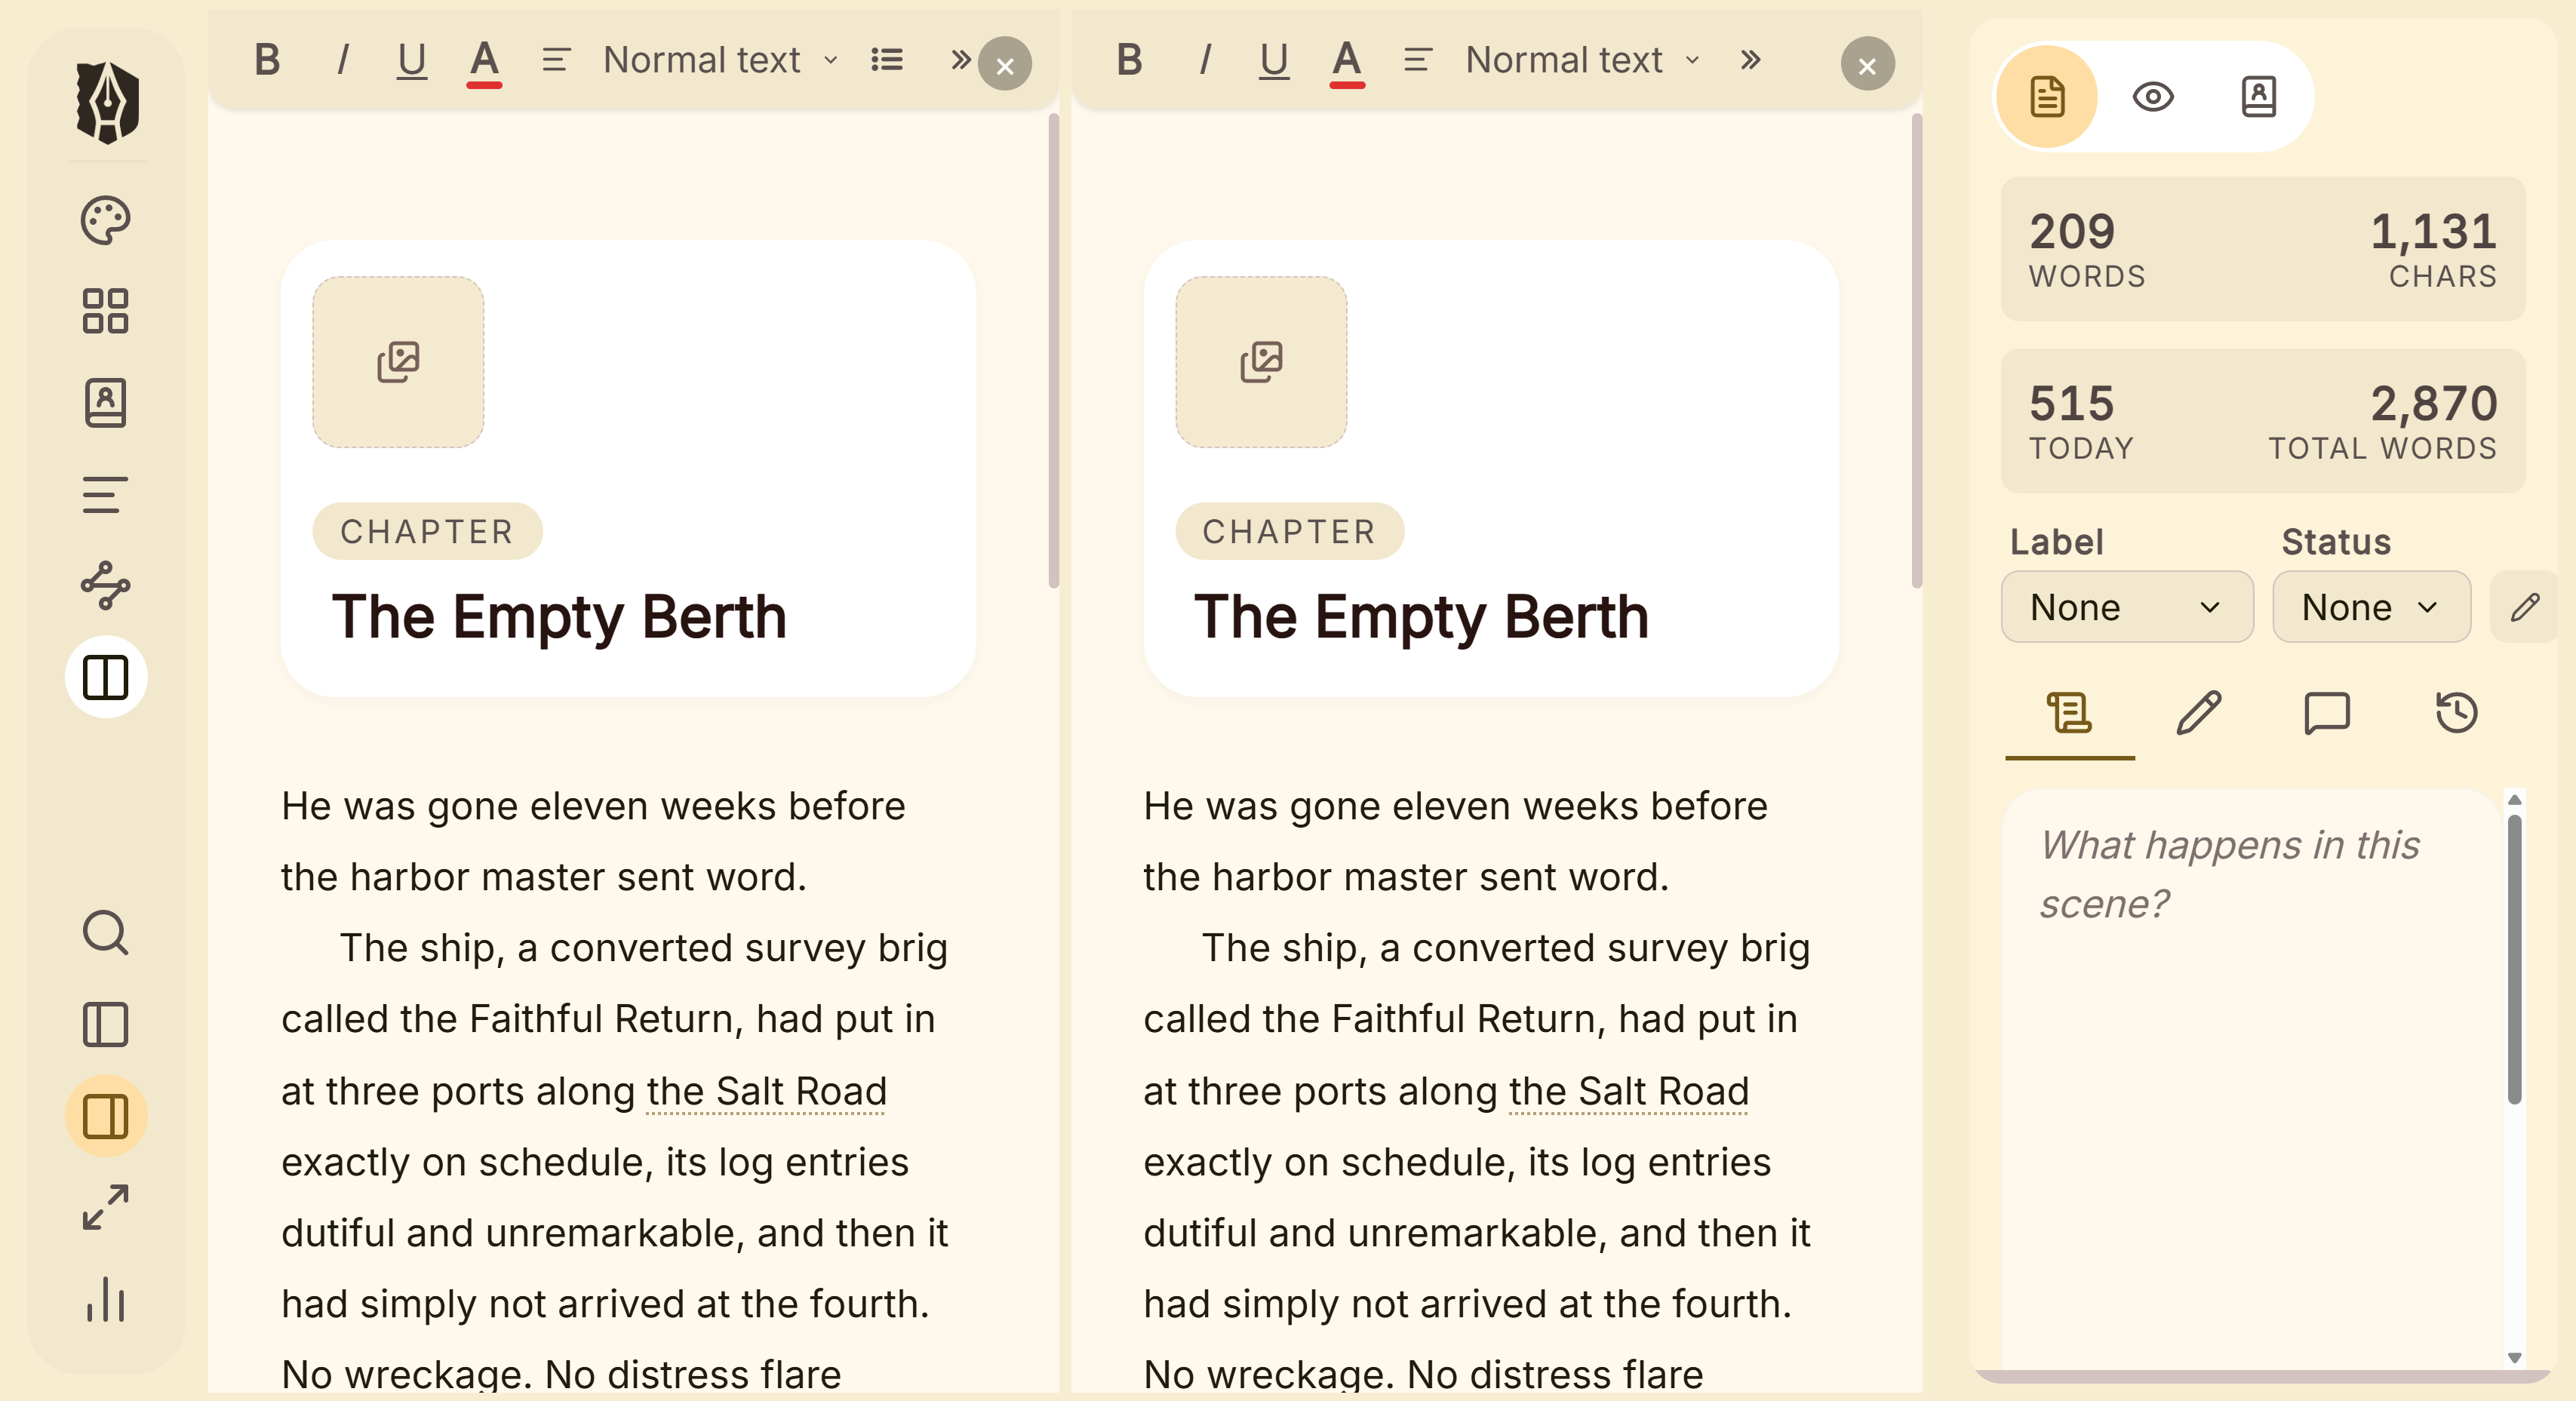
Task: Open the plot timeline nodes icon
Action: (105, 586)
